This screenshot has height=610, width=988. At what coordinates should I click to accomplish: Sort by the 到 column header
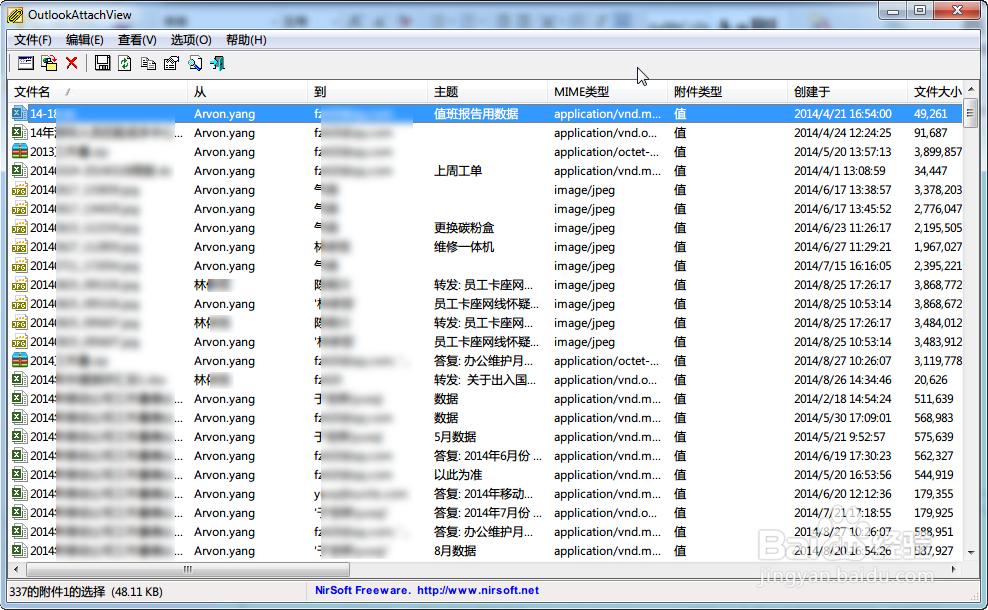[x=368, y=92]
